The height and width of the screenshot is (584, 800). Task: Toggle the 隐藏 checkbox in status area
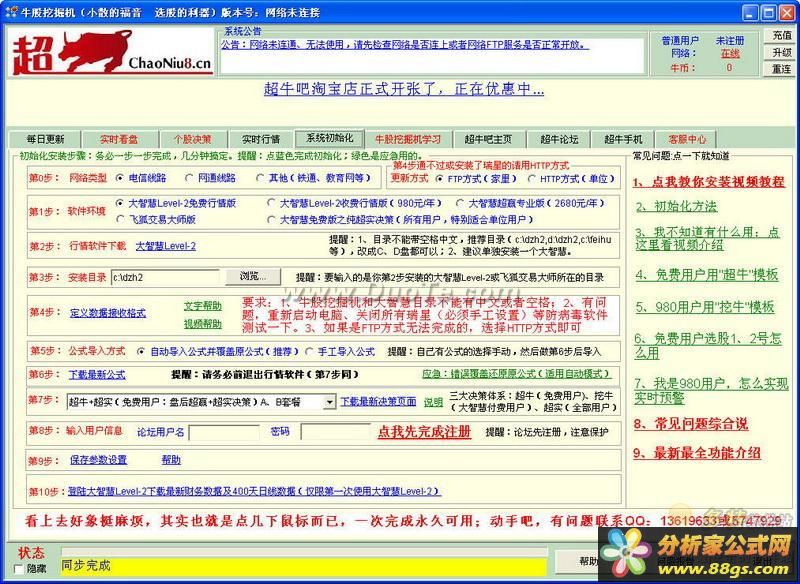[x=19, y=569]
